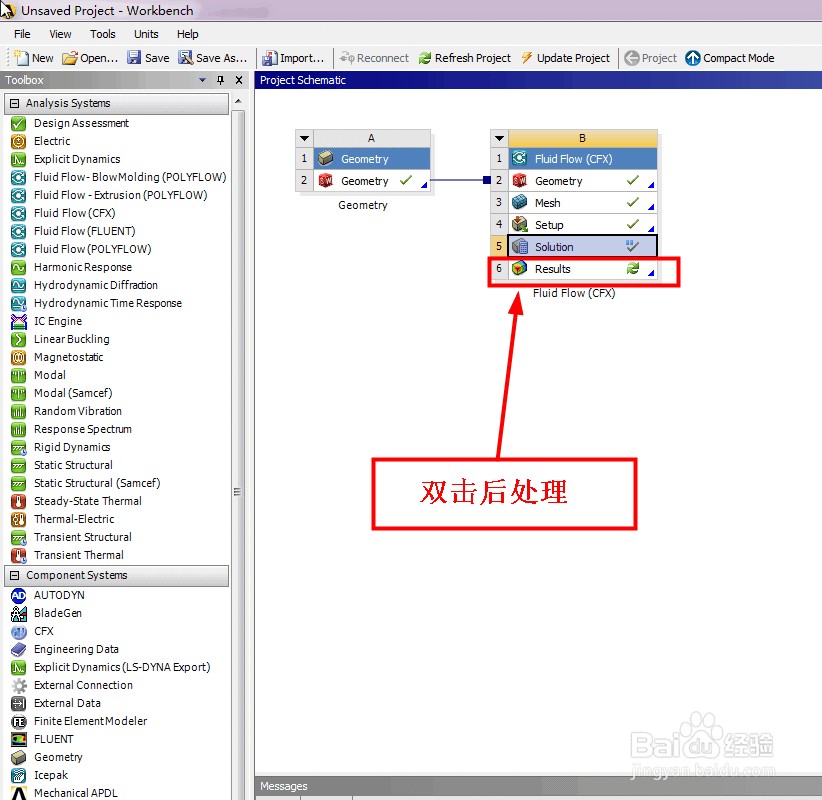Select the Explicit Dynamics icon
822x800 pixels.
tap(18, 159)
